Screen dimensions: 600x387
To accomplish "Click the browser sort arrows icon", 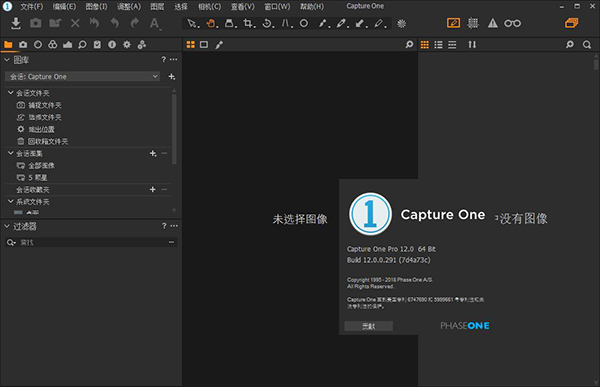I will pos(472,45).
